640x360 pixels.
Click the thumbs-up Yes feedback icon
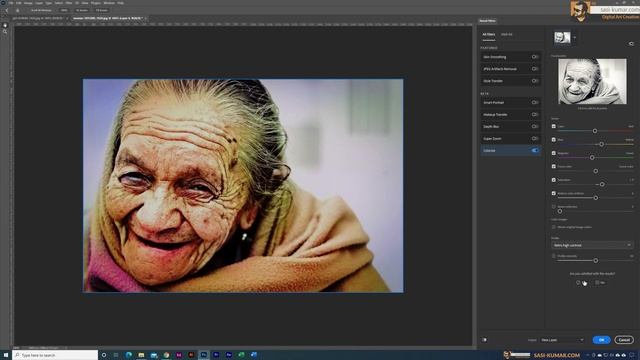click(x=578, y=282)
